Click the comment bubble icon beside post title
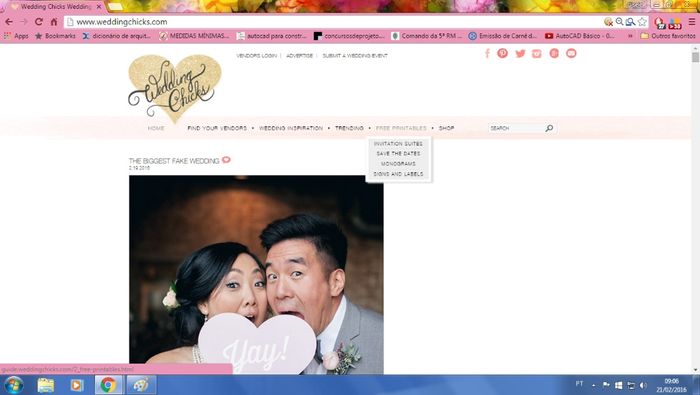 point(226,160)
